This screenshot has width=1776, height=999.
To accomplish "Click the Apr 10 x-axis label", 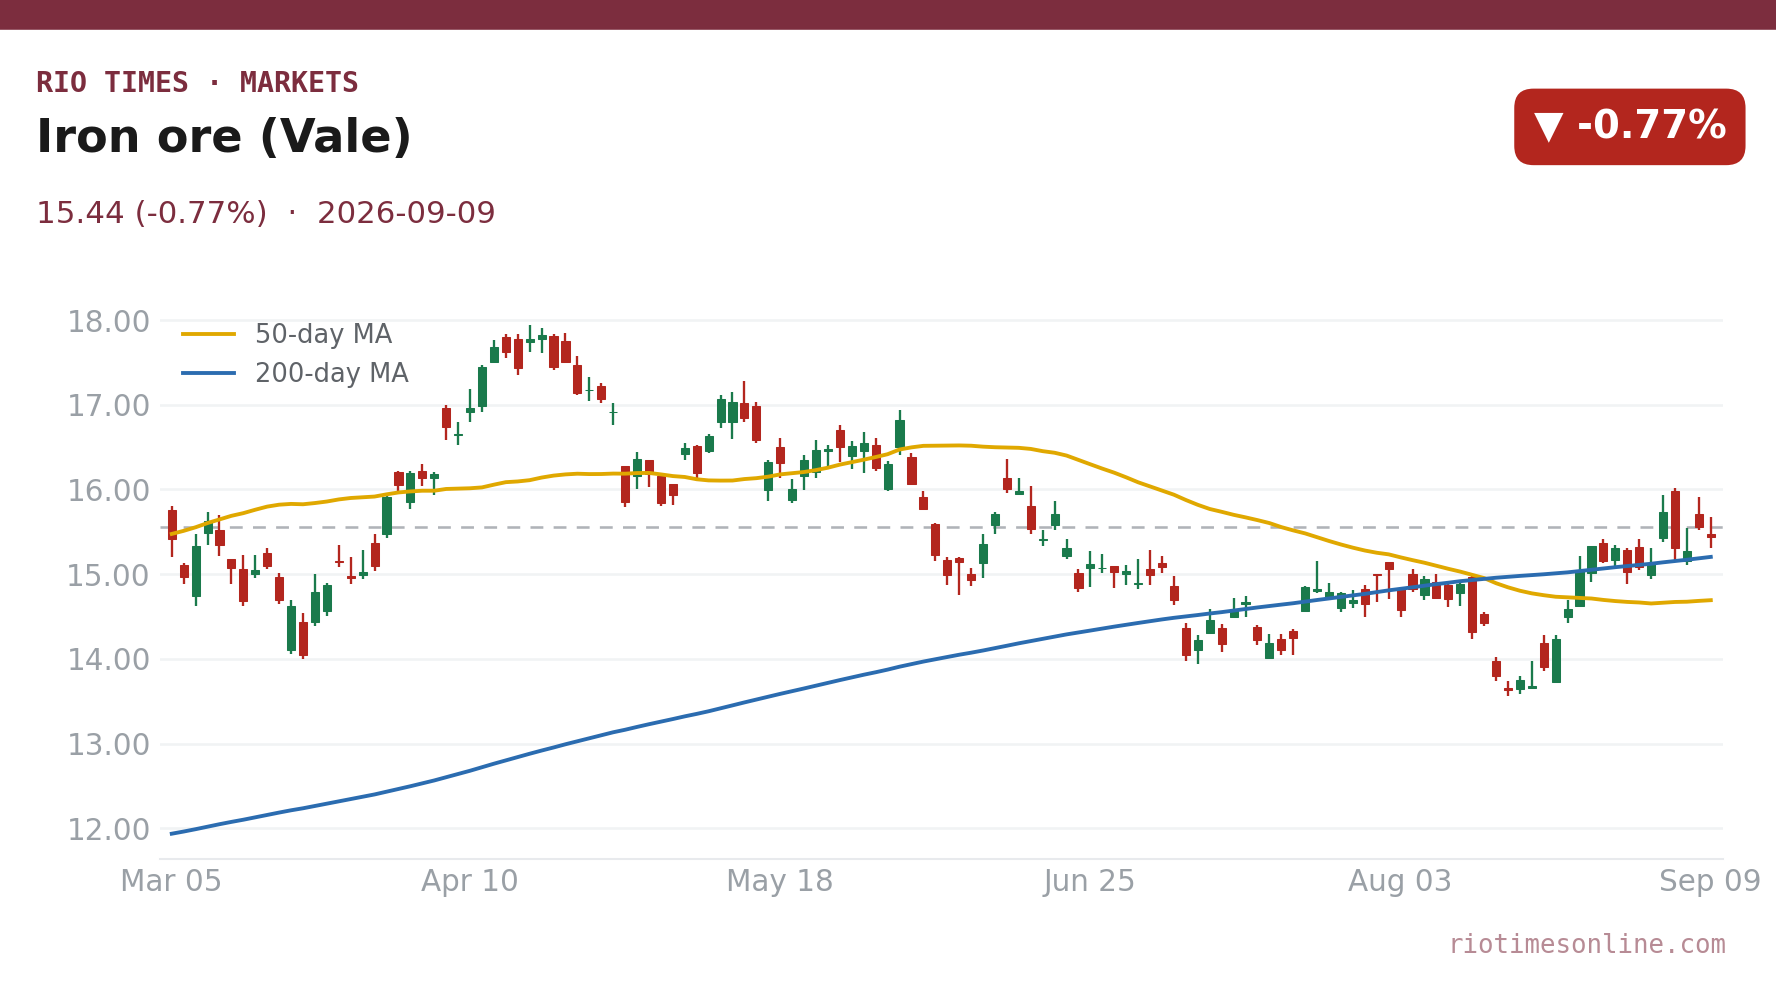I will [x=470, y=882].
